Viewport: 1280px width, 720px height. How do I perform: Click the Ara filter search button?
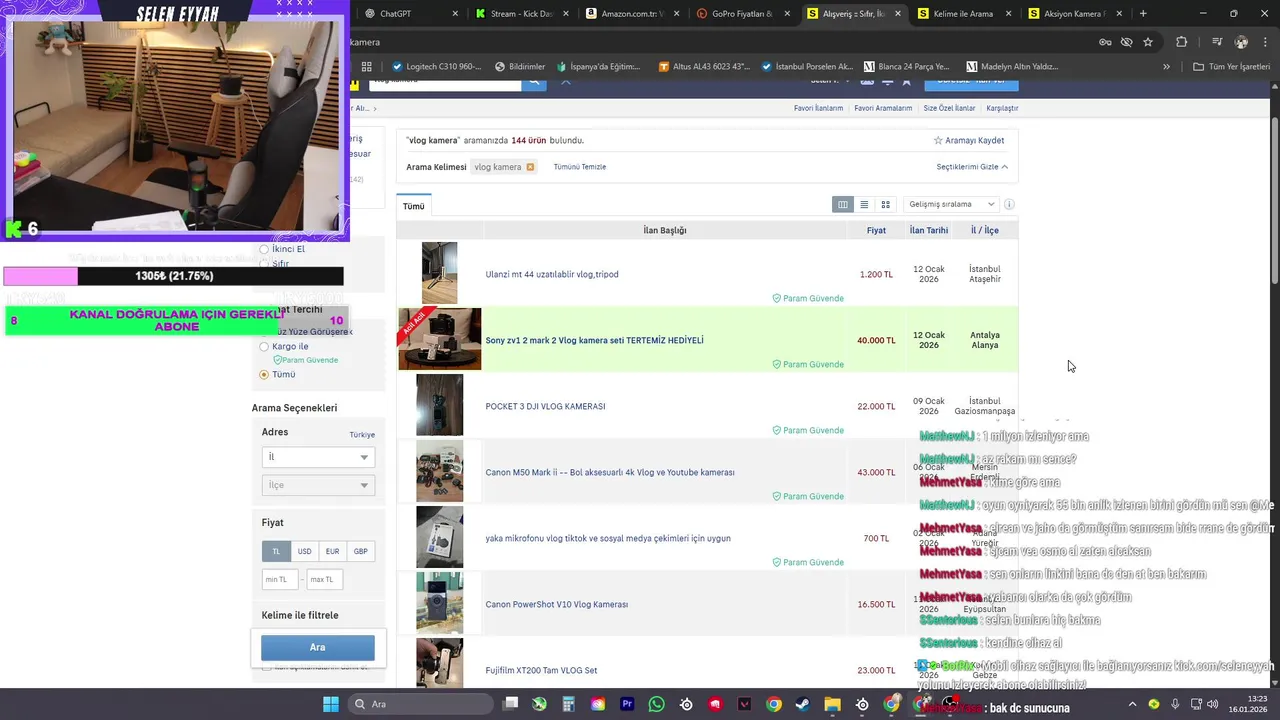point(318,647)
